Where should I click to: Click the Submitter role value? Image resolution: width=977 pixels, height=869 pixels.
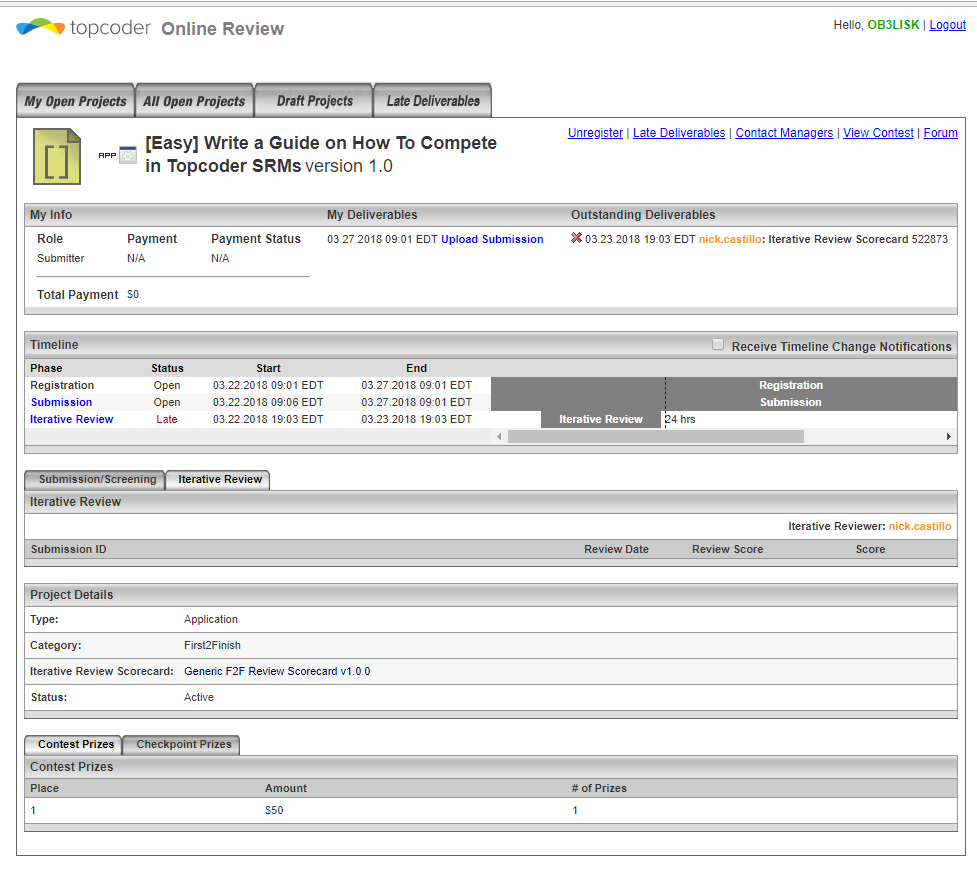[x=60, y=258]
